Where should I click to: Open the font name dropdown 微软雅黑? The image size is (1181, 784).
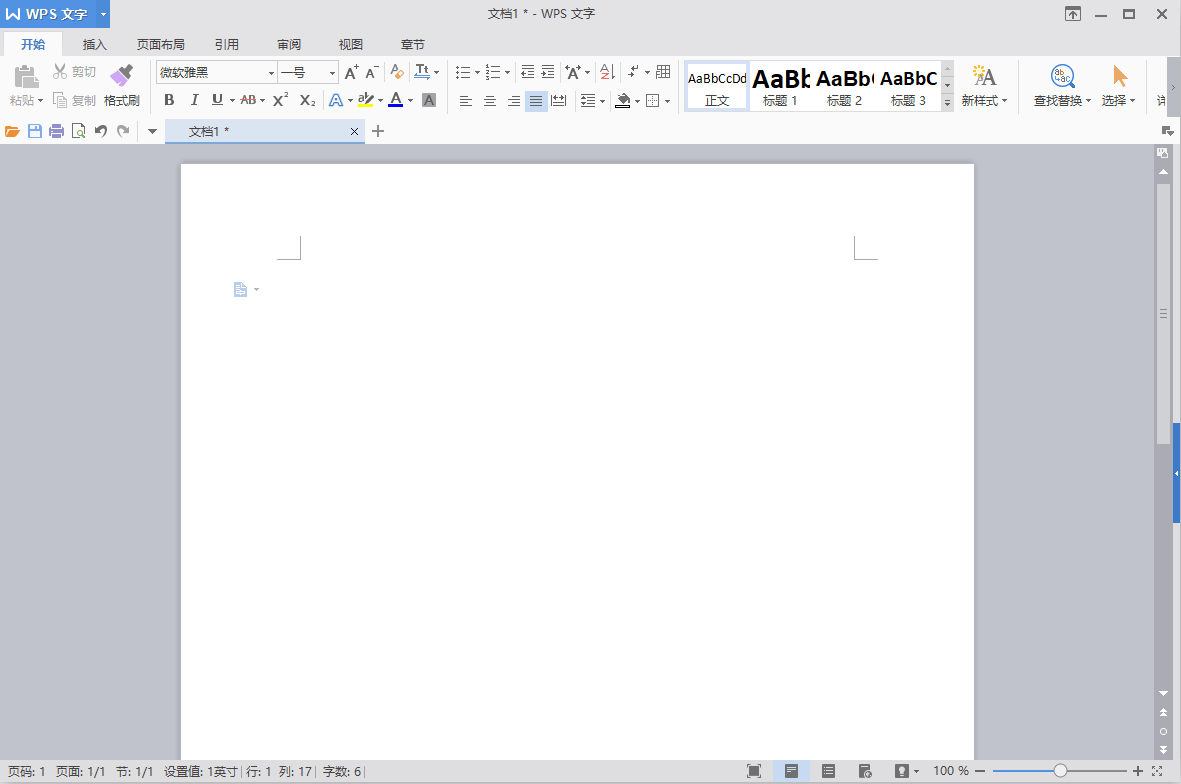pyautogui.click(x=271, y=73)
